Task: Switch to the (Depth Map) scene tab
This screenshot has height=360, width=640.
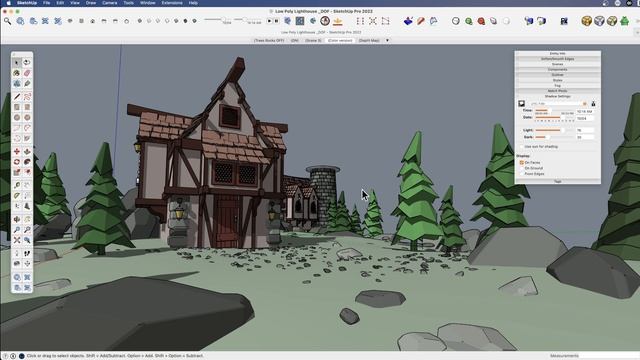Action: (369, 40)
